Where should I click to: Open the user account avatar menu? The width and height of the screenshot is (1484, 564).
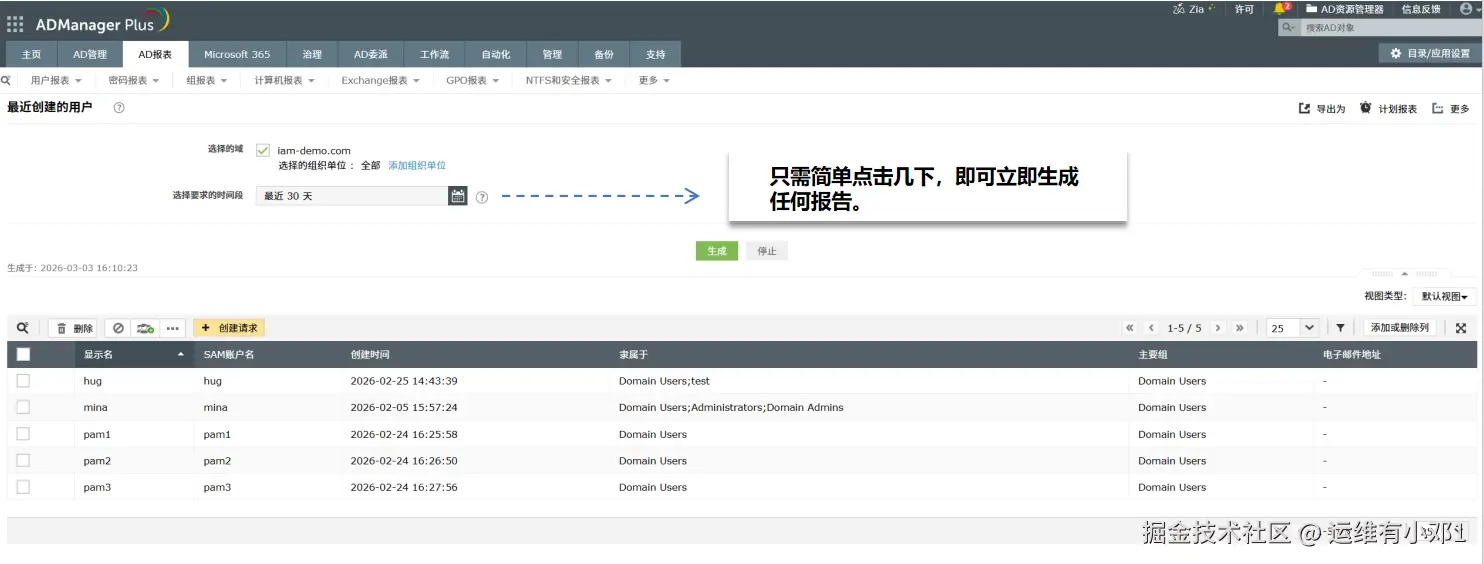pyautogui.click(x=1467, y=9)
